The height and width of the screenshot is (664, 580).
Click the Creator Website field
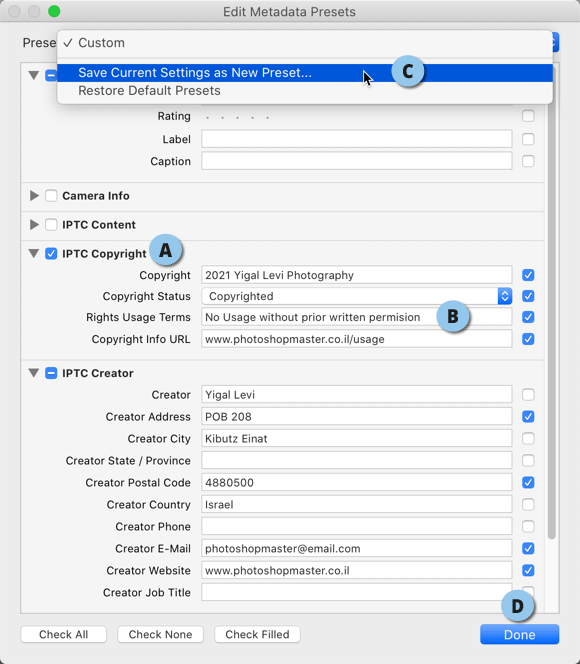coord(357,570)
